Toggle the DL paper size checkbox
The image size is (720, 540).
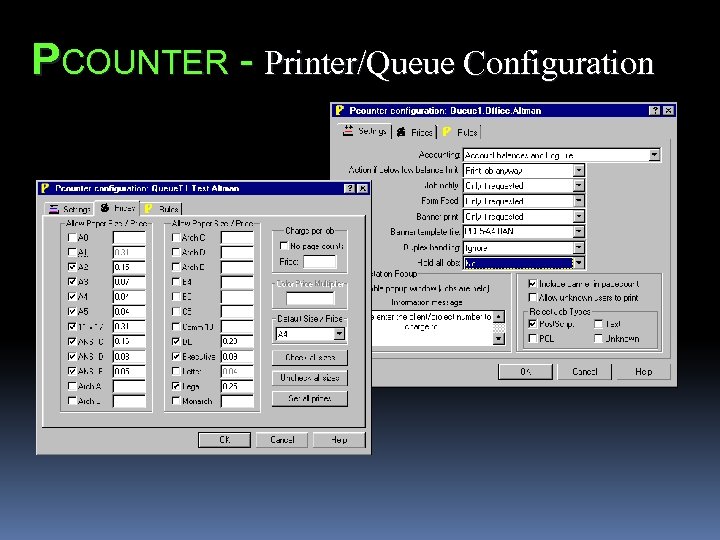click(x=176, y=341)
